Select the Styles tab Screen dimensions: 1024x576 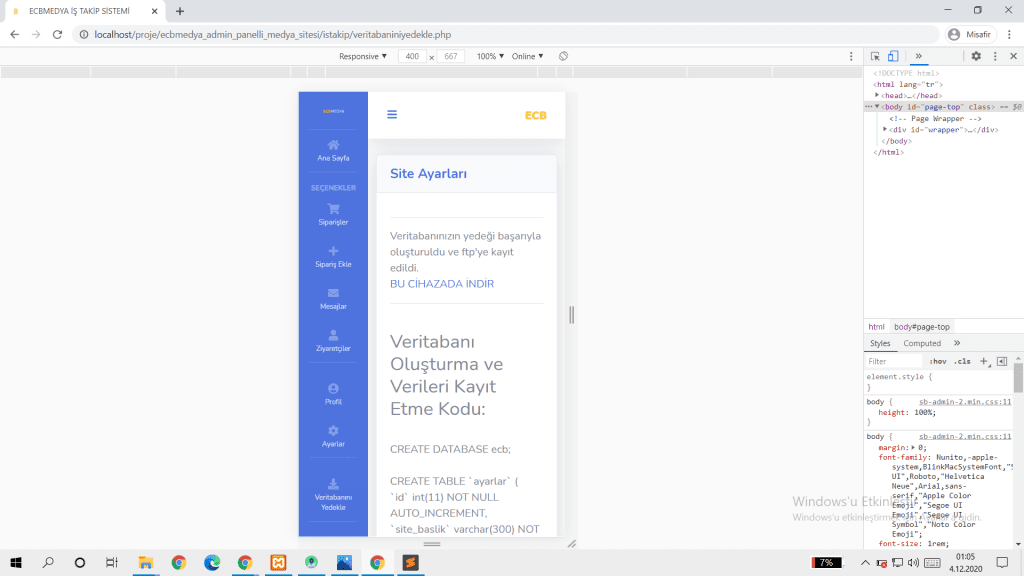[880, 343]
